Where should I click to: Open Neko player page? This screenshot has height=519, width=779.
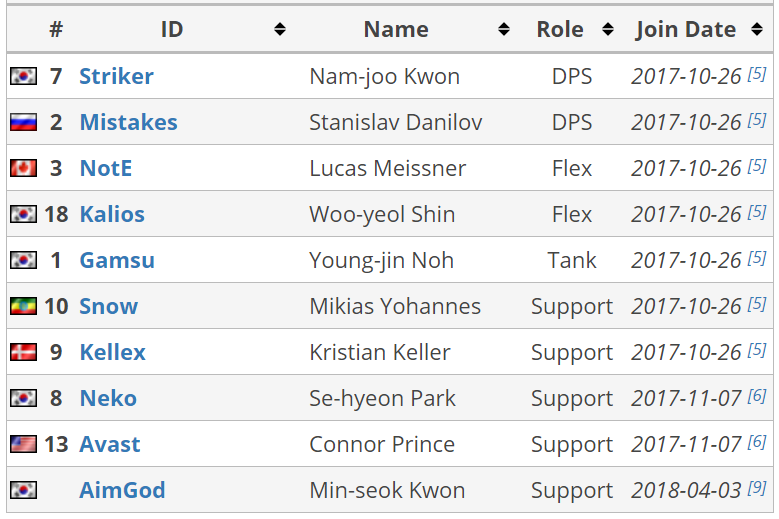point(108,398)
